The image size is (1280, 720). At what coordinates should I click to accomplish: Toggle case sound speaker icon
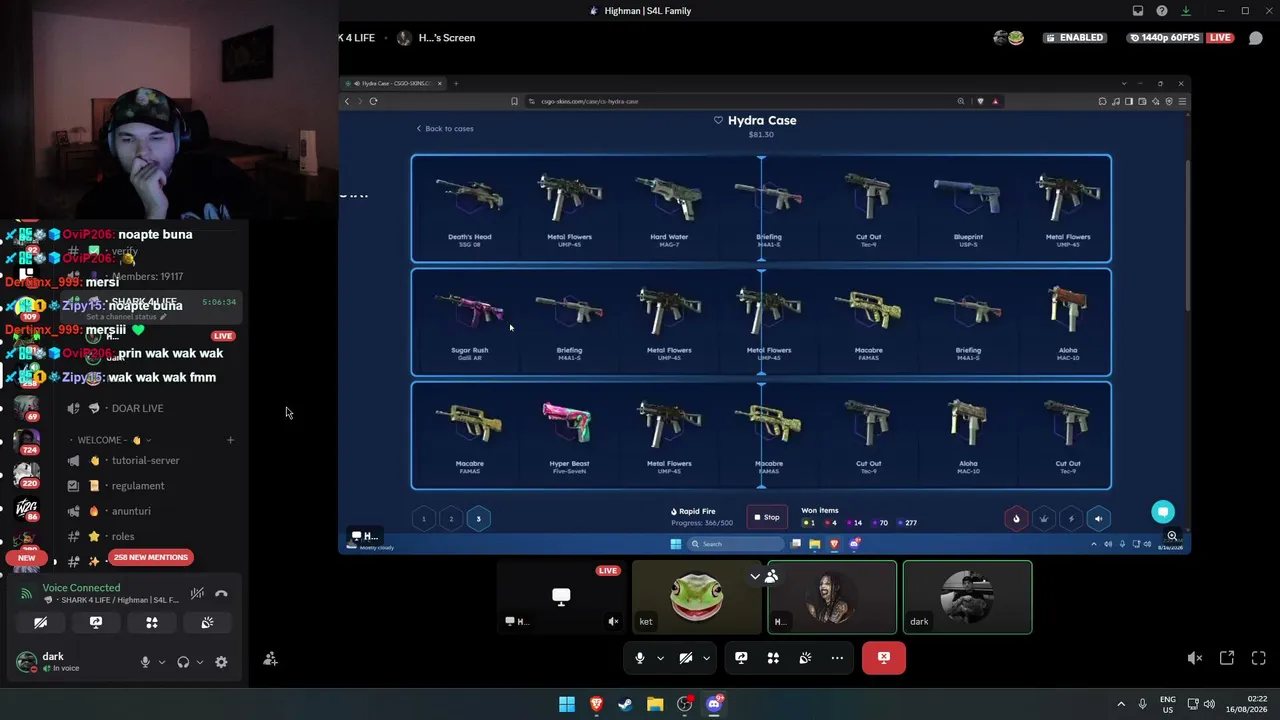[1098, 518]
